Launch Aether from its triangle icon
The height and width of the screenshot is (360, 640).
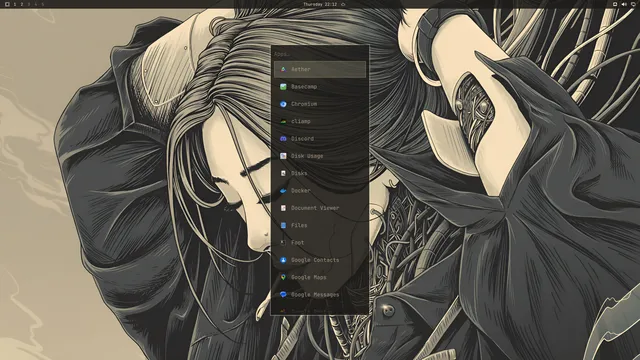(283, 69)
